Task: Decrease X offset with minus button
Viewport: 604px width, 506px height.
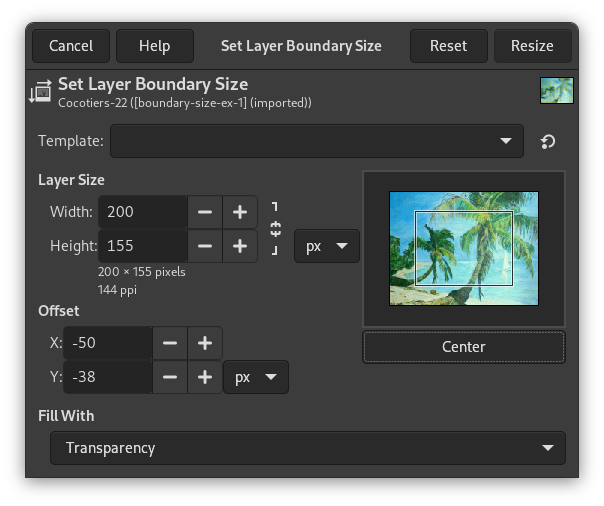Action: (170, 343)
